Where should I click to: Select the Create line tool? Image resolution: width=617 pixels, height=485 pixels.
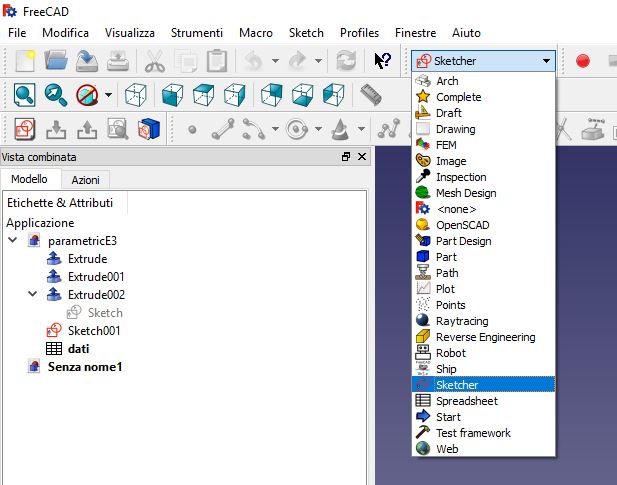223,129
